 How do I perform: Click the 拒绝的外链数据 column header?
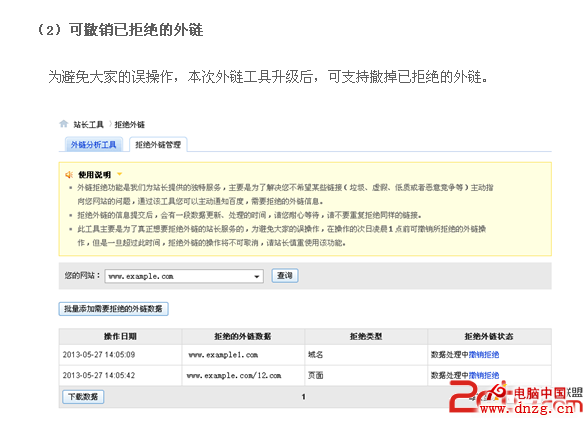[243, 336]
